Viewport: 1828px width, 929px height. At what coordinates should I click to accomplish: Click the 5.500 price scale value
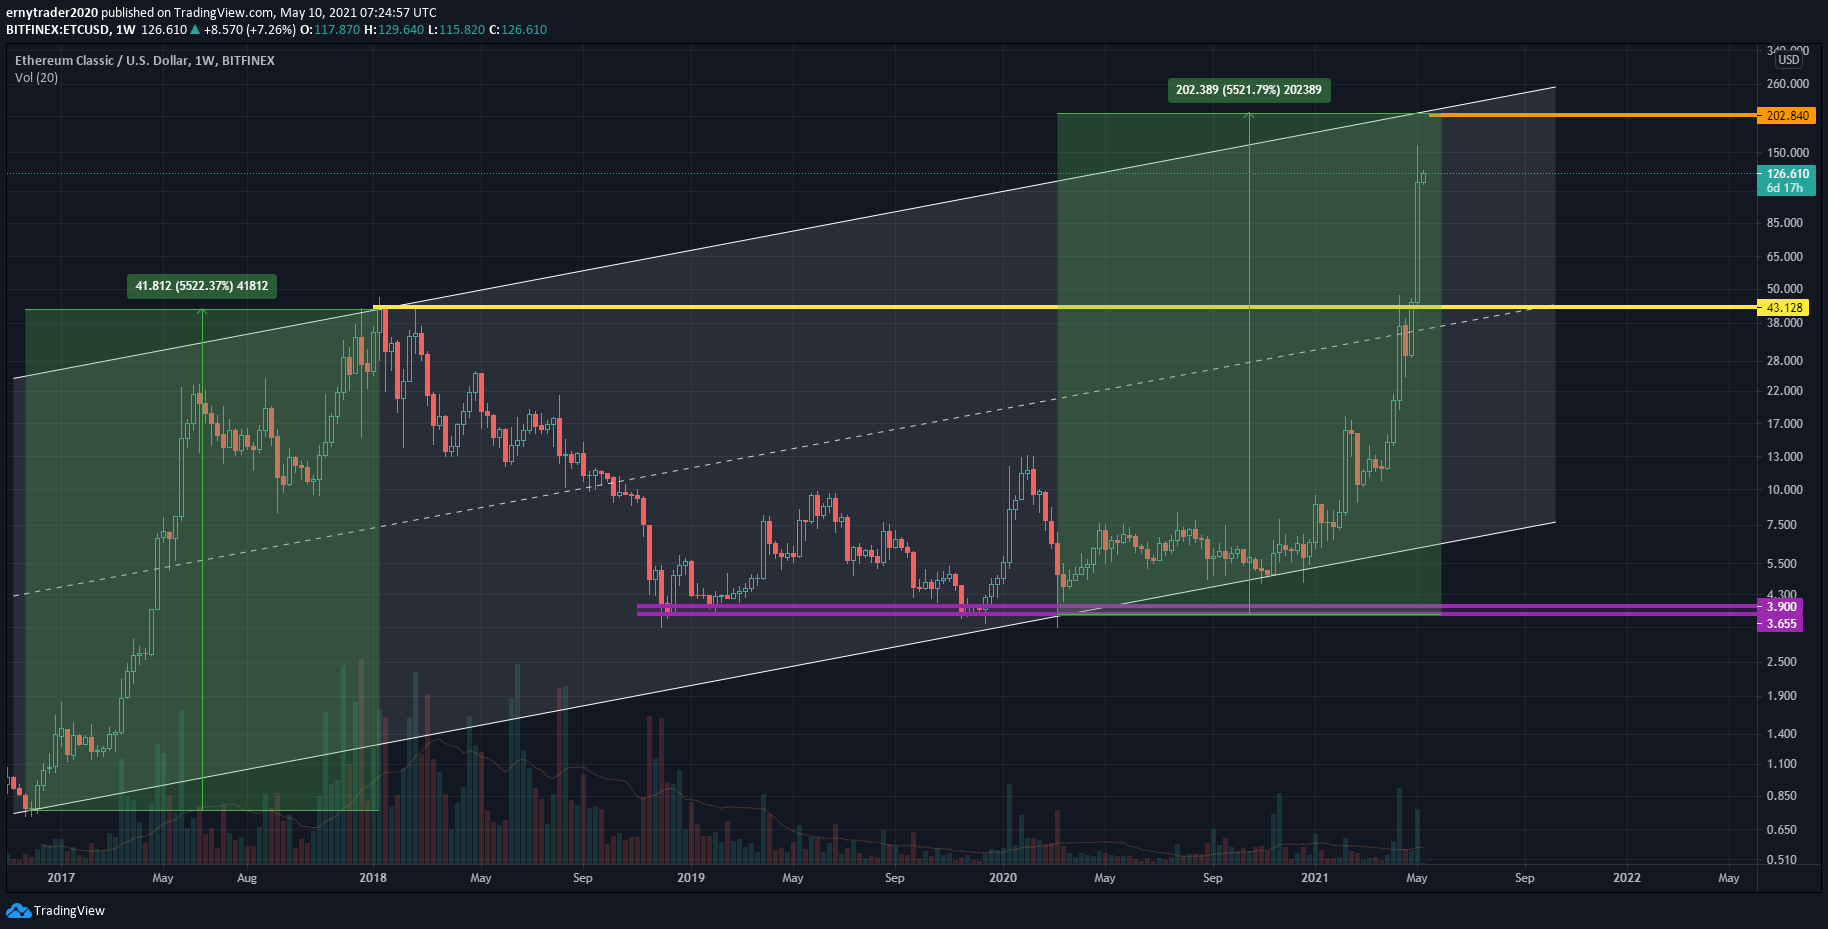tap(1782, 564)
